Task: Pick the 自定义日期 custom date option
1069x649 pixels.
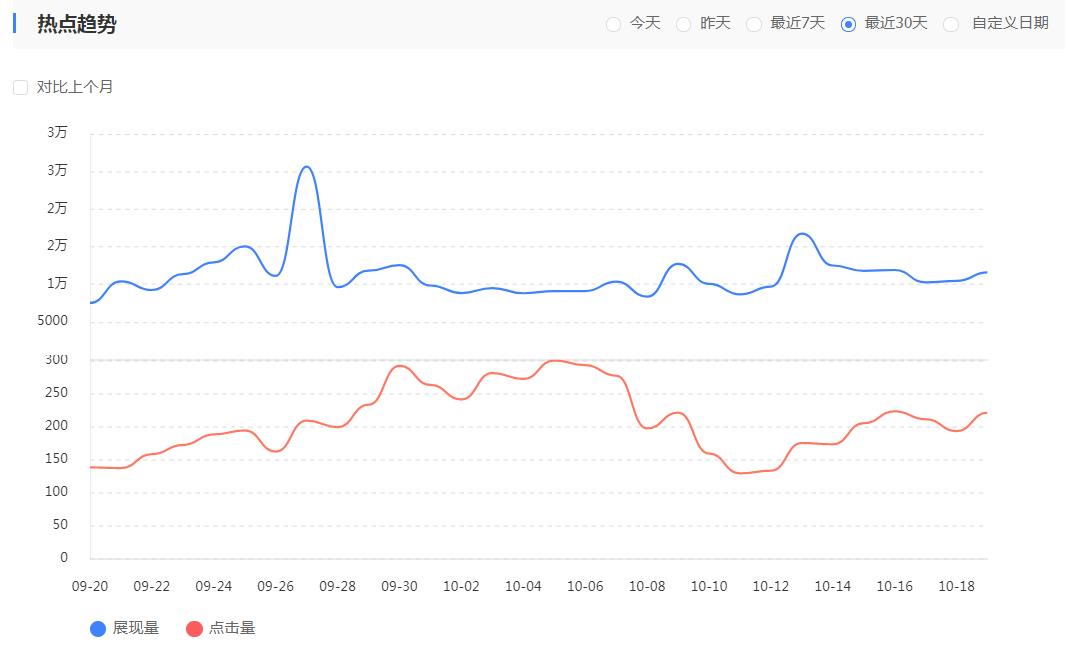Action: pyautogui.click(x=951, y=24)
